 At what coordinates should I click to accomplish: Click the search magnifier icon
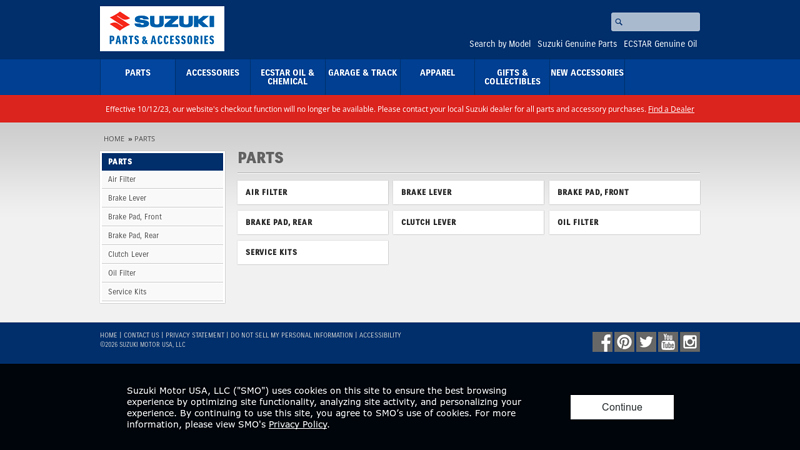[x=619, y=22]
